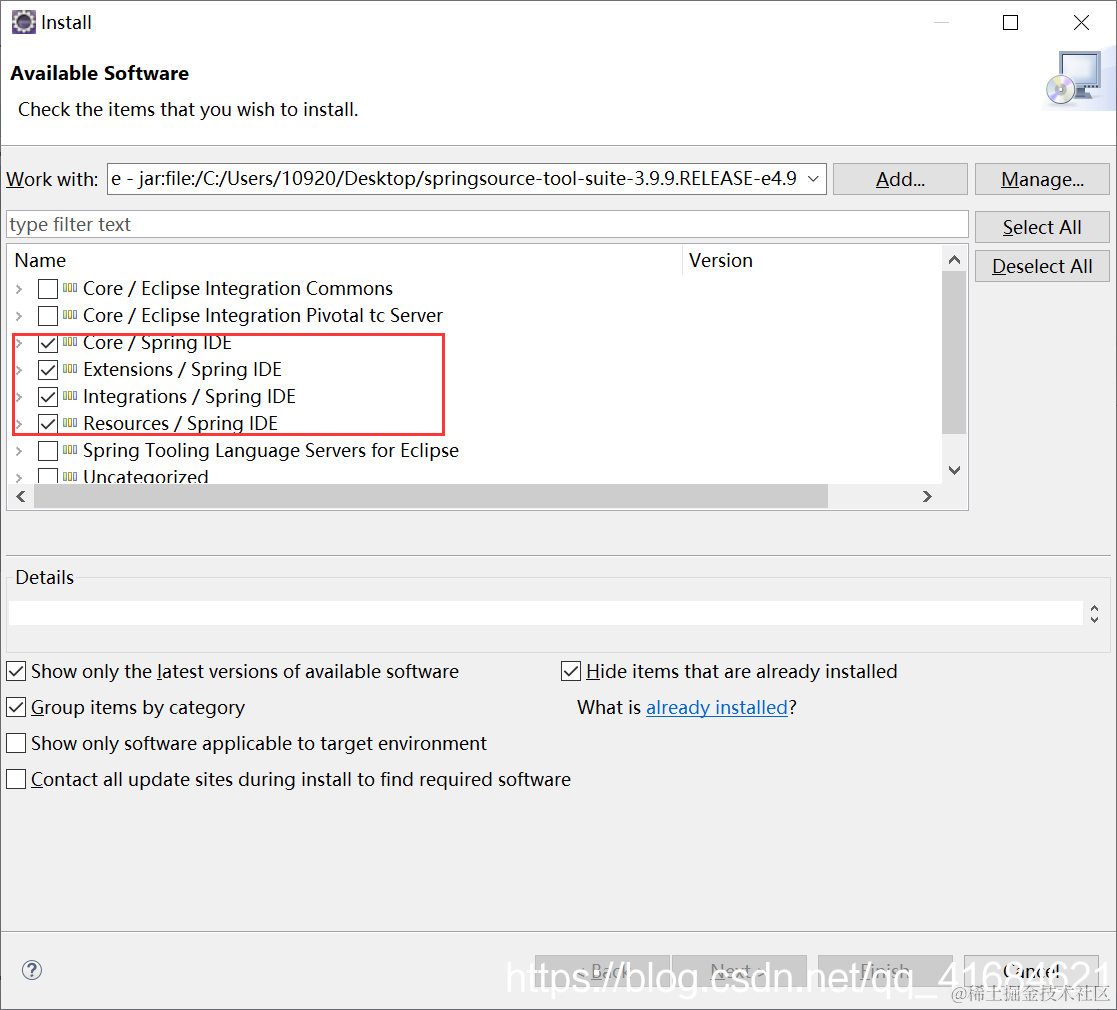The height and width of the screenshot is (1010, 1117).
Task: Select Spring Tooling Language Servers for Eclipse row
Action: [271, 451]
